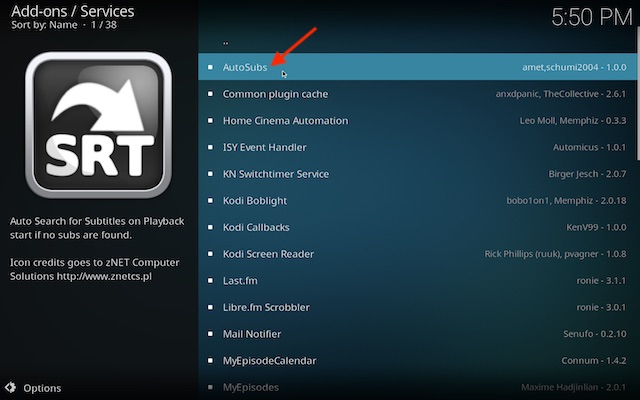Click bullet icon beside Kodi Callbacks
The width and height of the screenshot is (640, 400).
pyautogui.click(x=210, y=227)
